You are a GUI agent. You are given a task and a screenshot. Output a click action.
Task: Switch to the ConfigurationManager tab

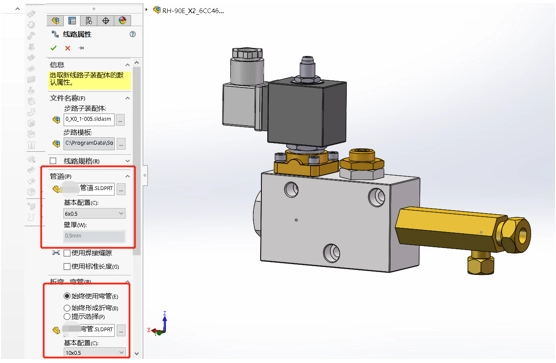click(x=89, y=21)
